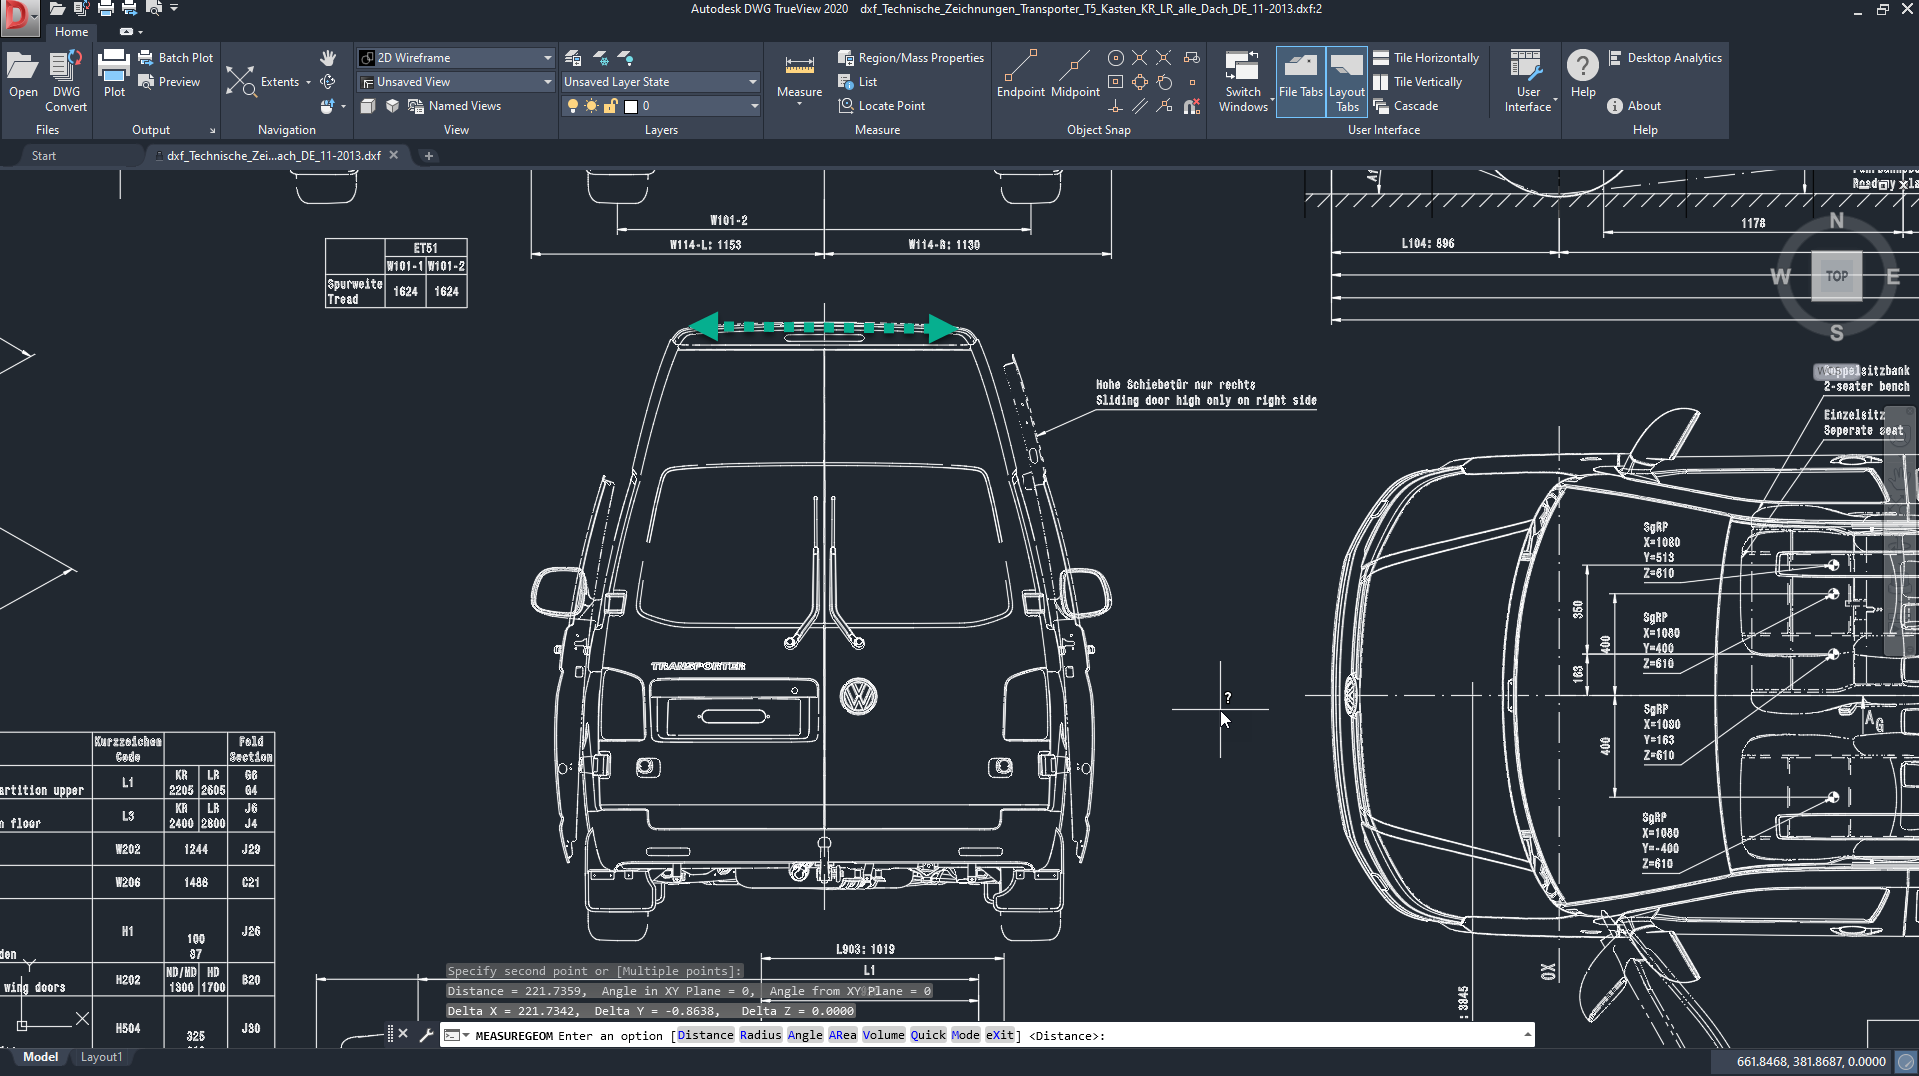This screenshot has height=1076, width=1919.
Task: Click the layer freeze sun icon
Action: (591, 106)
